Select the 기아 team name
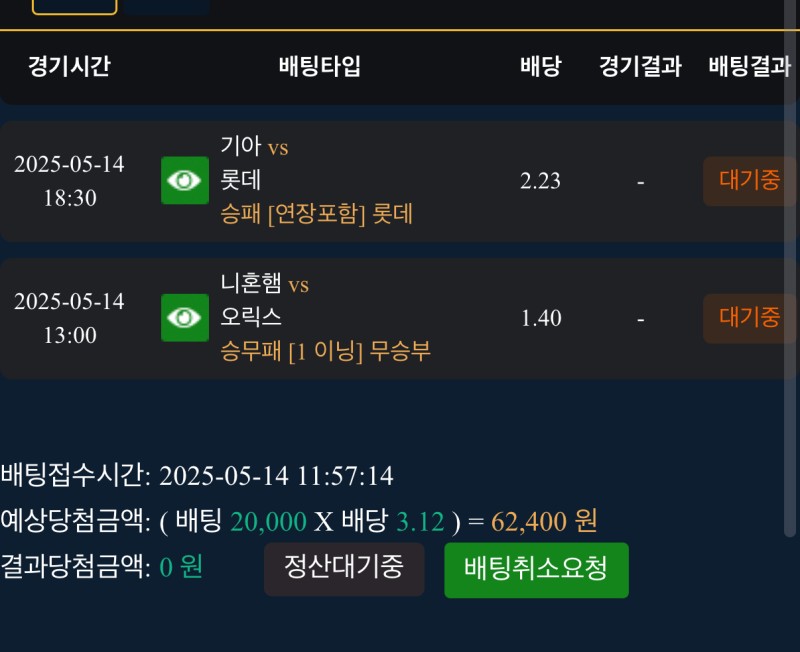The image size is (800, 652). 240,147
